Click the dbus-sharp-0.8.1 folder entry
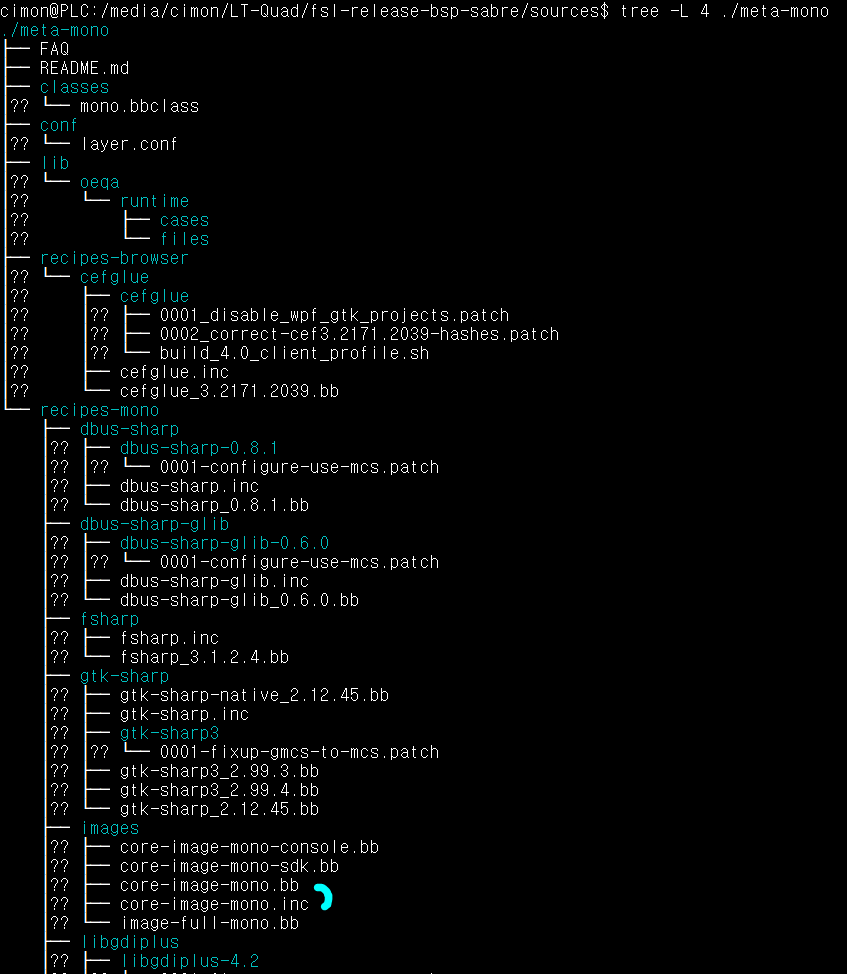The width and height of the screenshot is (847, 974). pos(199,448)
